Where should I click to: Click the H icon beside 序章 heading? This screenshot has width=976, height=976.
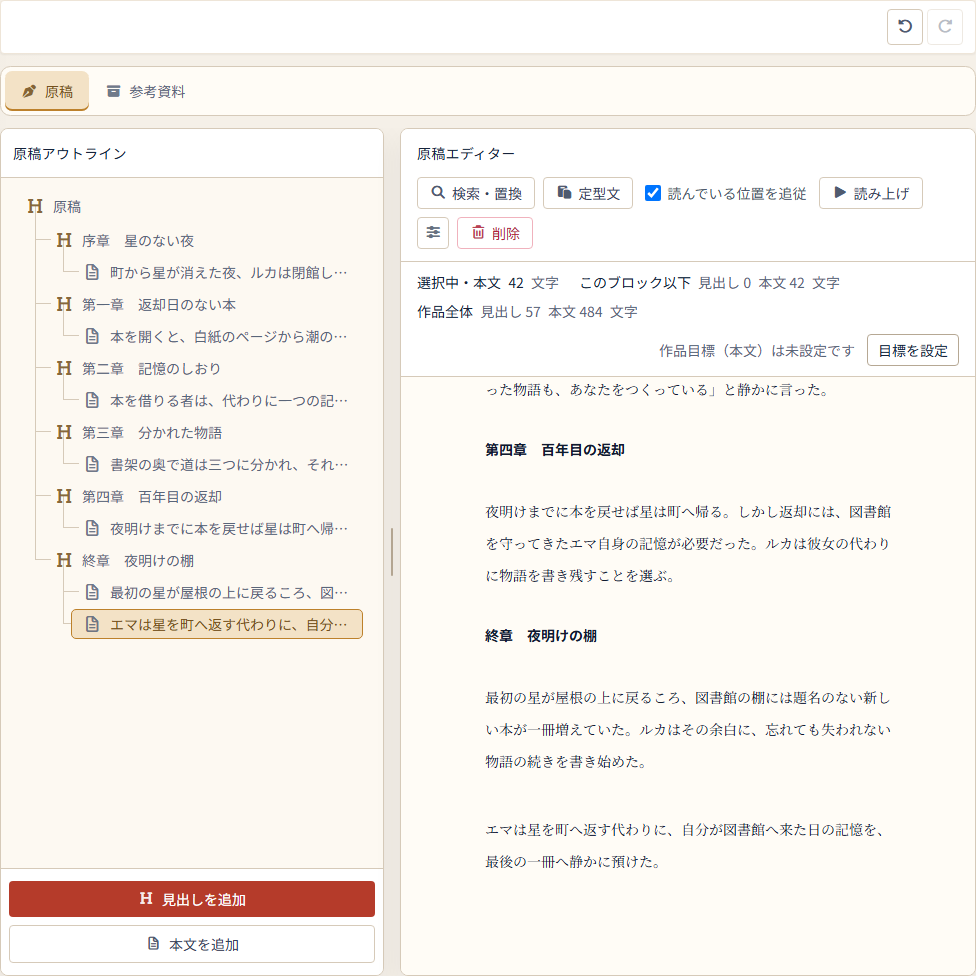[64, 240]
